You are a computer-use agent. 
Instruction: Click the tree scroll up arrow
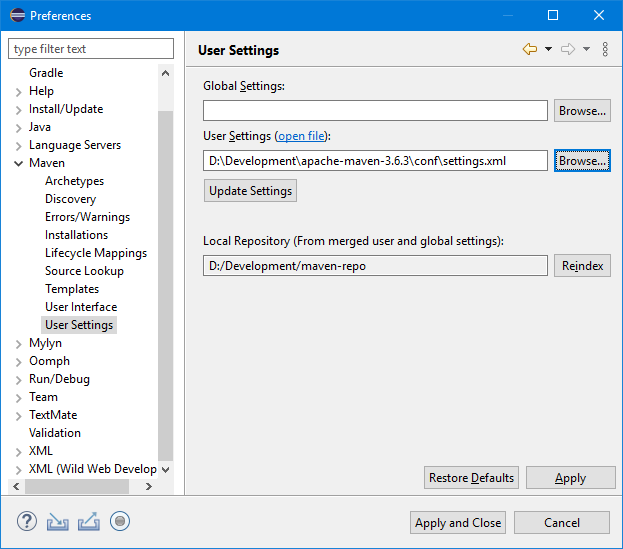coord(166,73)
